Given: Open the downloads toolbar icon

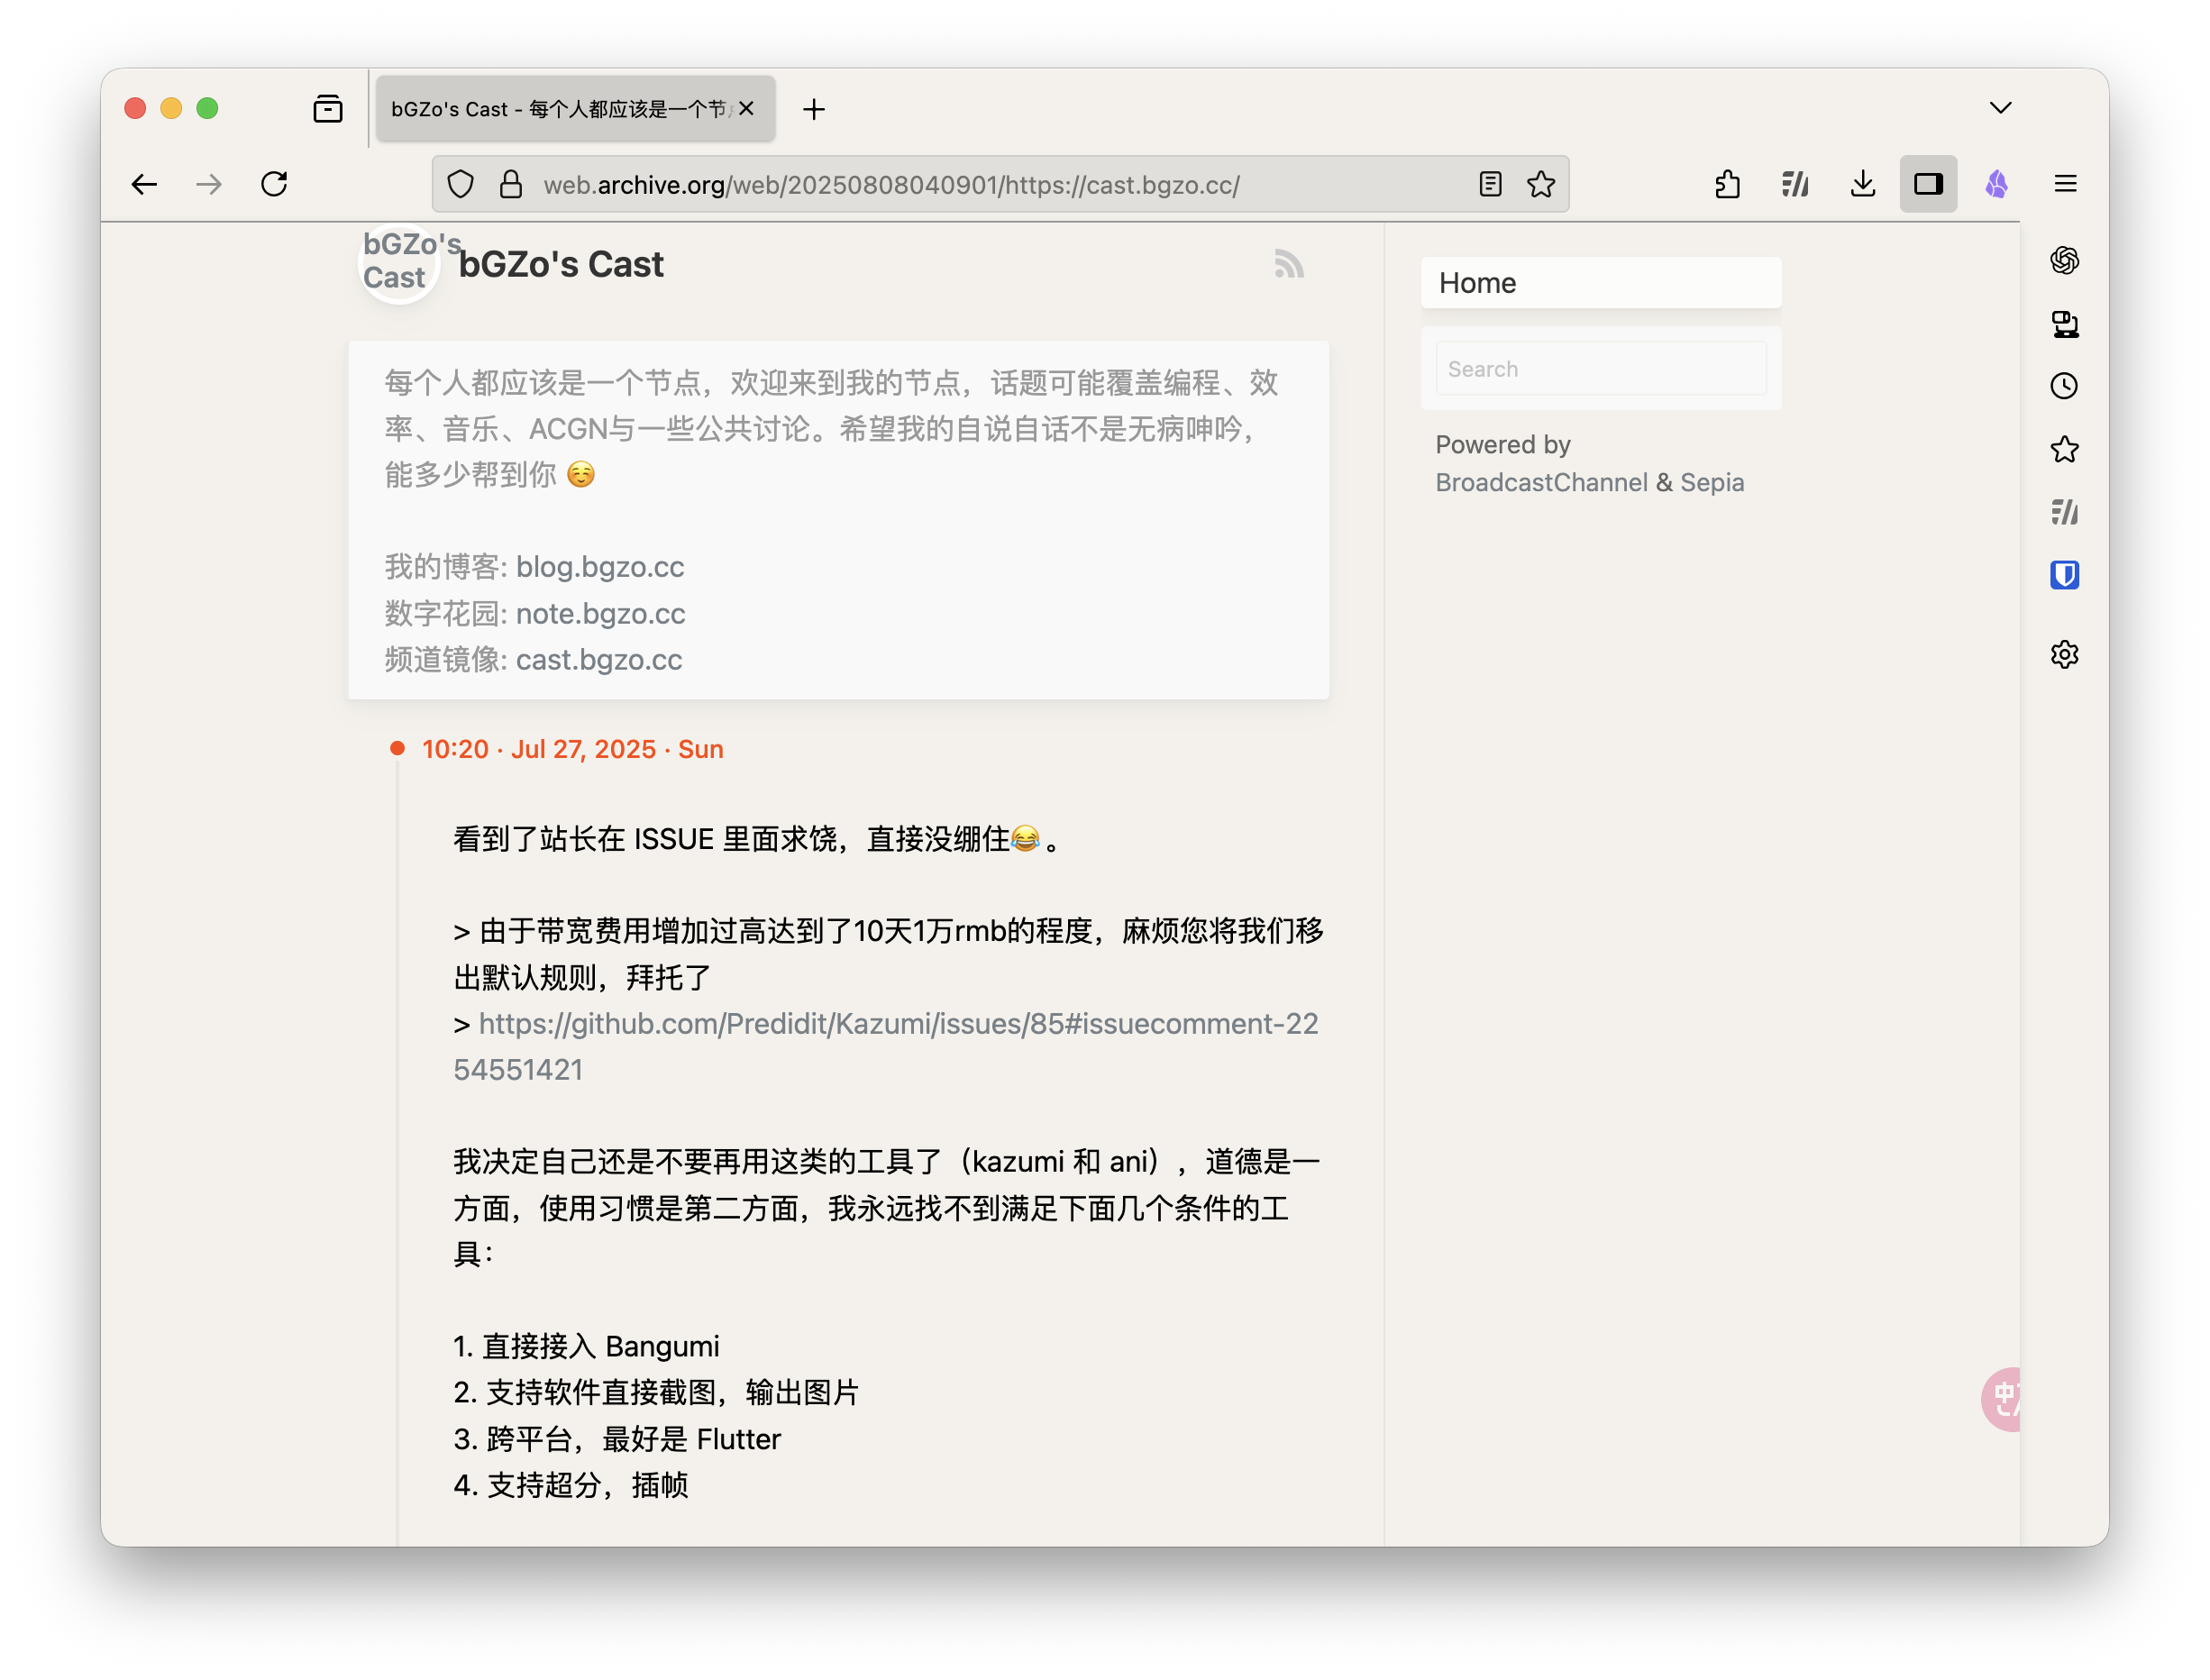Looking at the screenshot, I should point(1862,184).
